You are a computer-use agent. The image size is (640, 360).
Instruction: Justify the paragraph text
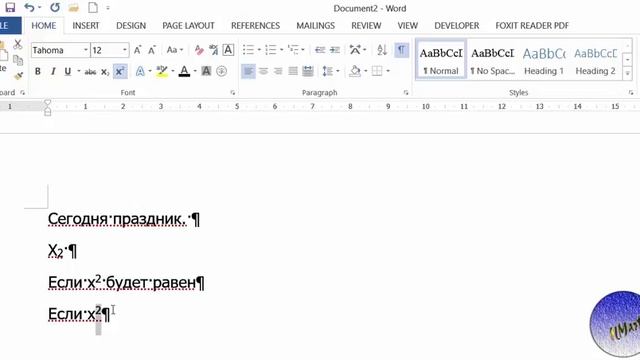point(293,71)
